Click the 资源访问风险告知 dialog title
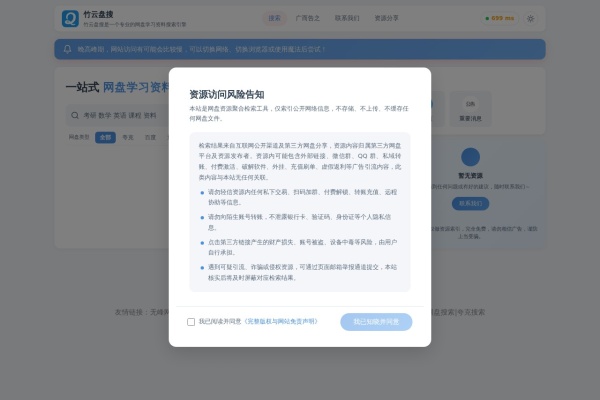 pos(227,95)
